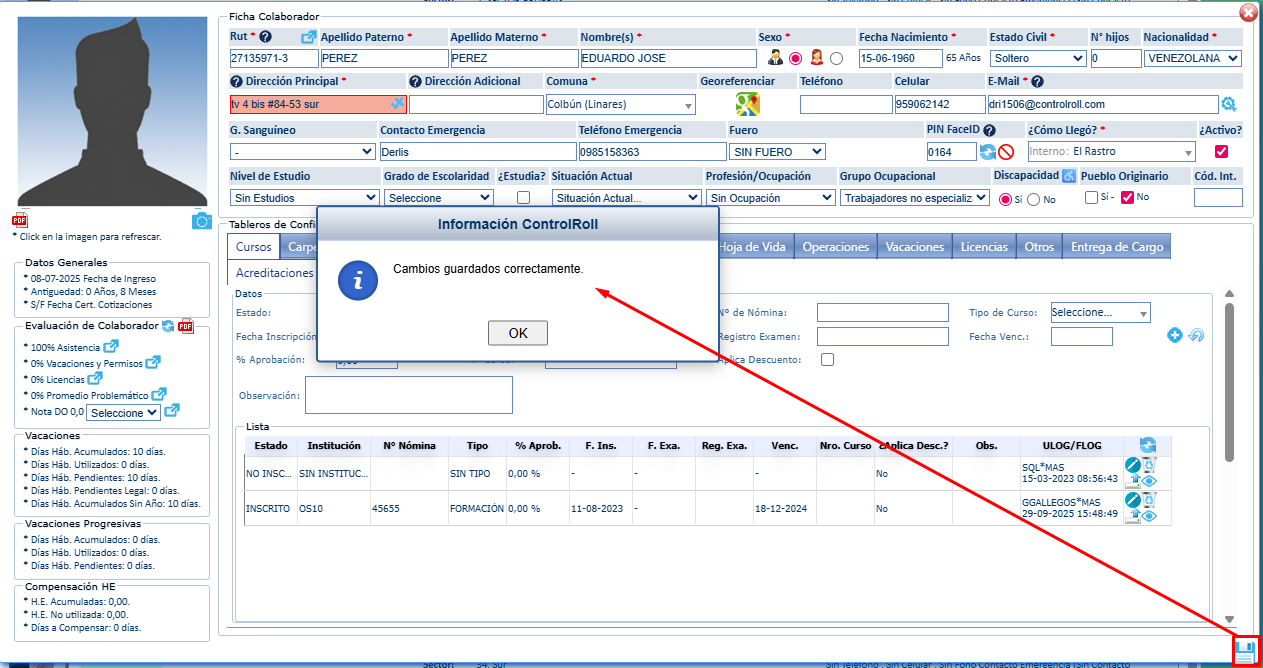Click the save floppy disk icon
This screenshot has width=1263, height=668.
(1245, 652)
